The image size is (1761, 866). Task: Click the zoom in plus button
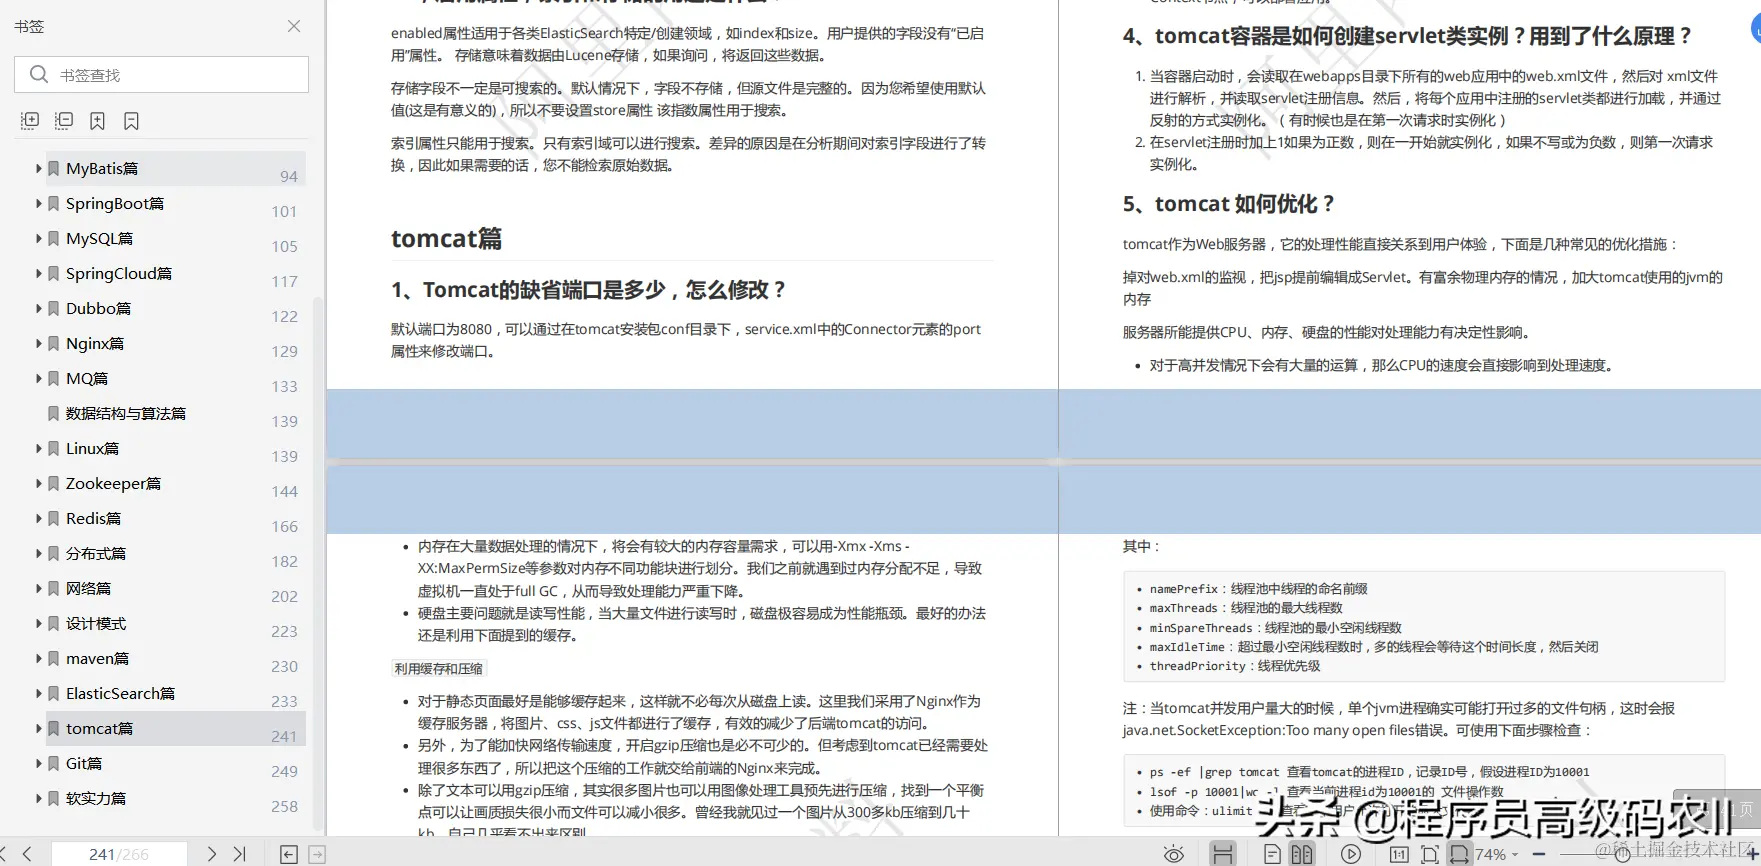(x=1753, y=854)
